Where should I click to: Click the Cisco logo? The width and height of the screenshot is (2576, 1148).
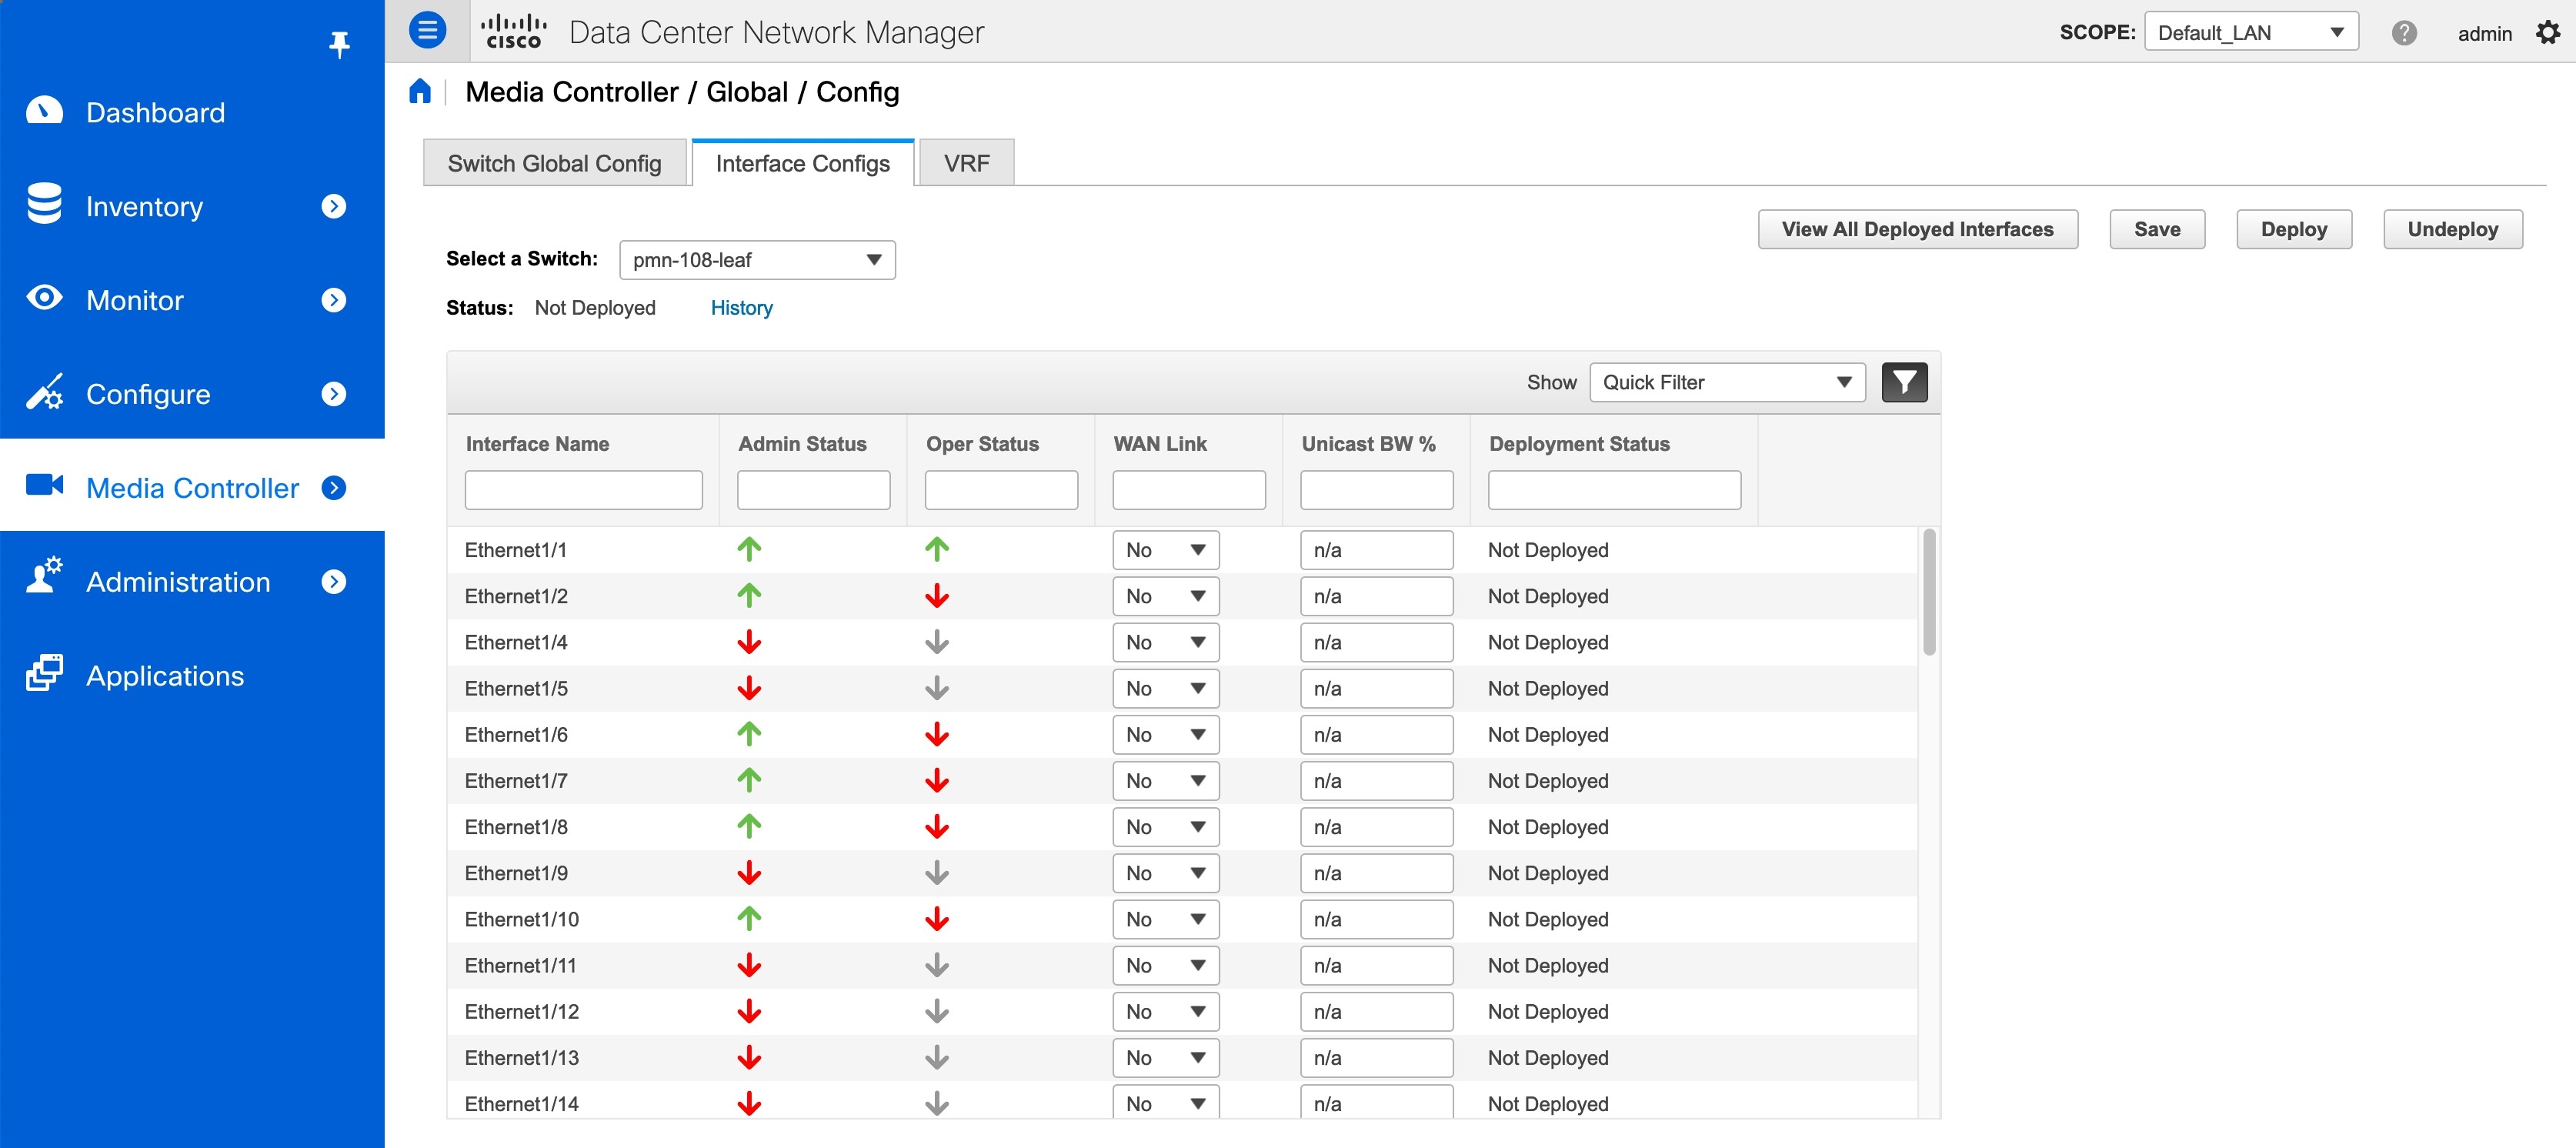click(514, 31)
